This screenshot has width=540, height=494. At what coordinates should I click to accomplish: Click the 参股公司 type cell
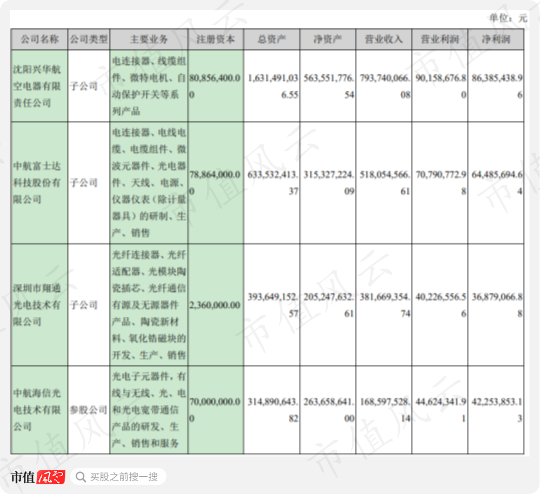pos(89,410)
